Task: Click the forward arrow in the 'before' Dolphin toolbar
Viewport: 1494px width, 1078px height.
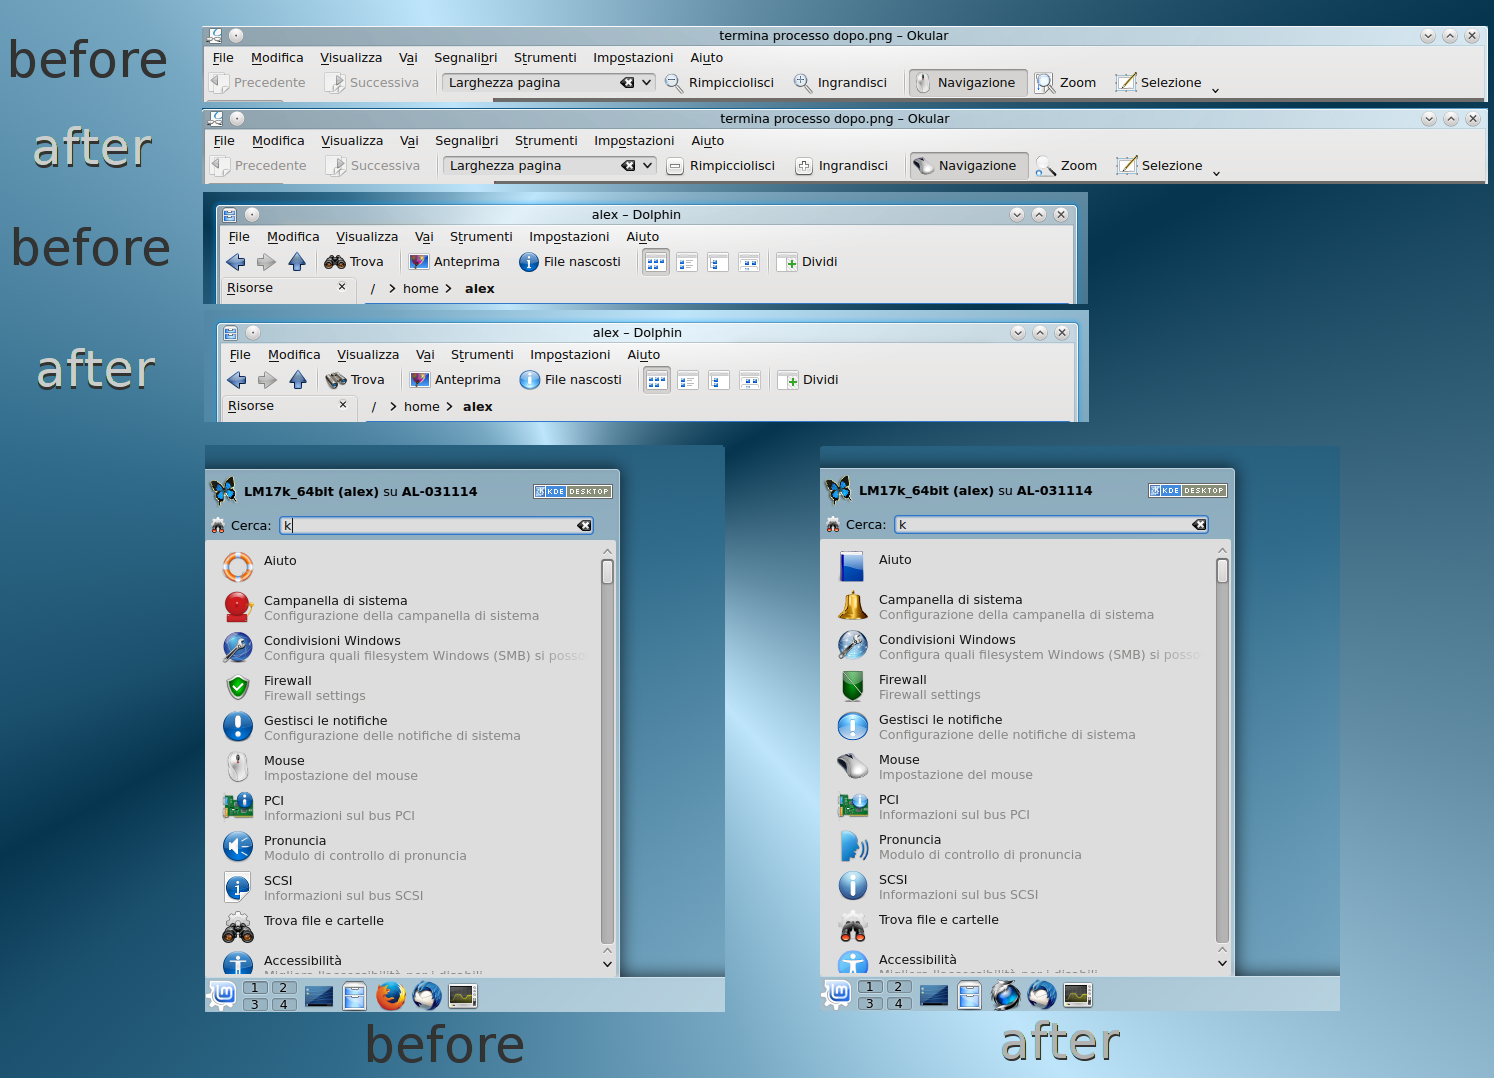Action: pyautogui.click(x=266, y=262)
